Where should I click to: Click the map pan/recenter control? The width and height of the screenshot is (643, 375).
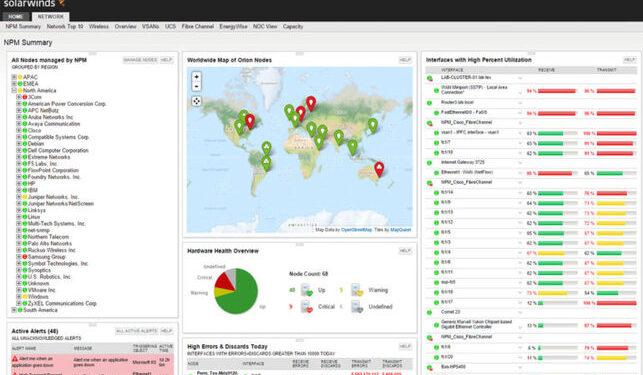pos(196,101)
